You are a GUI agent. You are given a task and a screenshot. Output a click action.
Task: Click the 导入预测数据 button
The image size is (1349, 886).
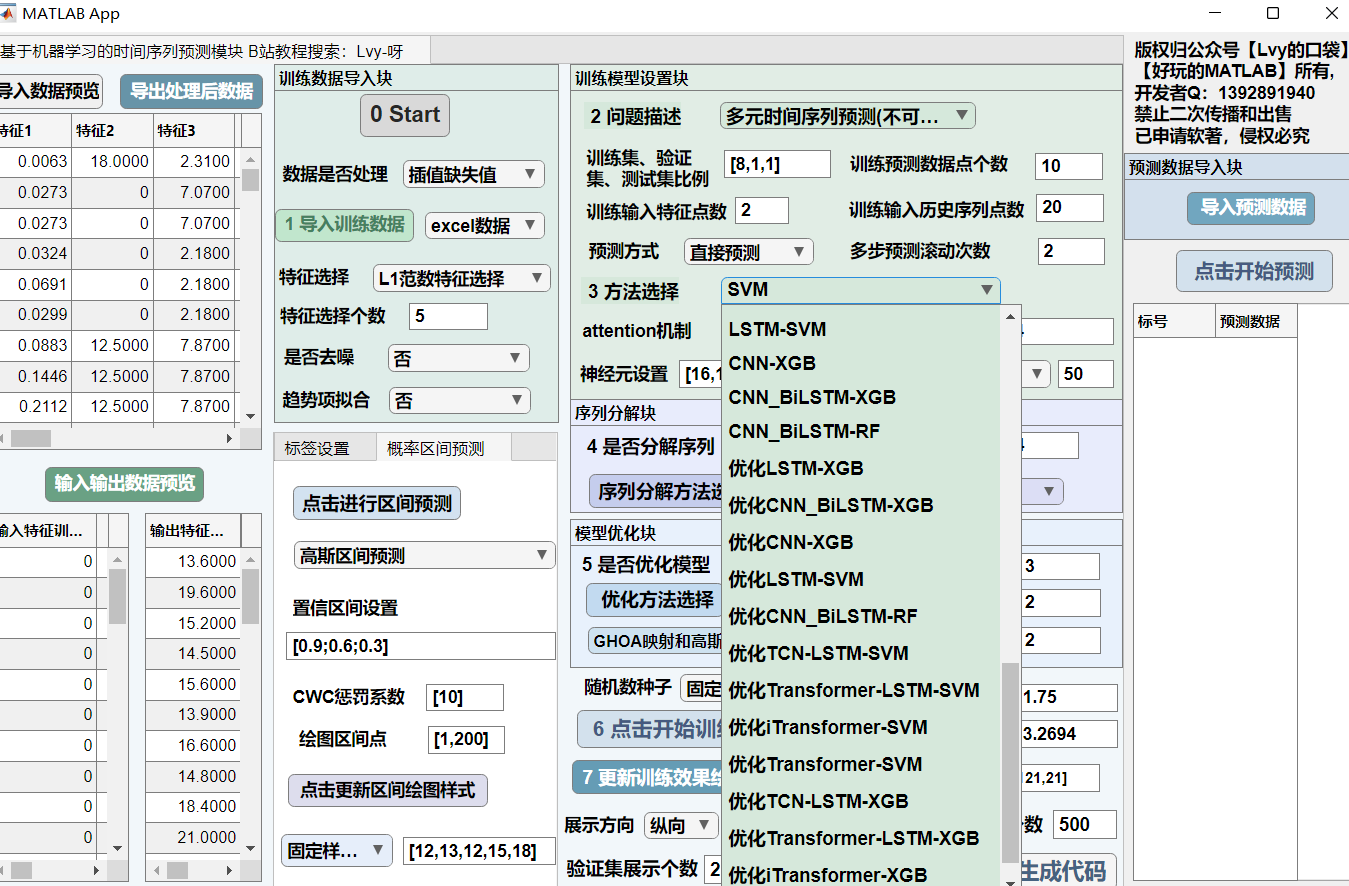click(x=1253, y=208)
